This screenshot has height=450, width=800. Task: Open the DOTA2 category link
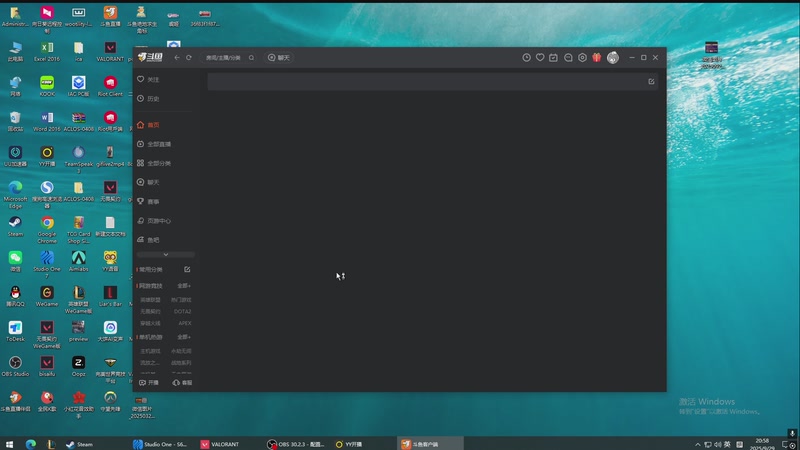[182, 312]
